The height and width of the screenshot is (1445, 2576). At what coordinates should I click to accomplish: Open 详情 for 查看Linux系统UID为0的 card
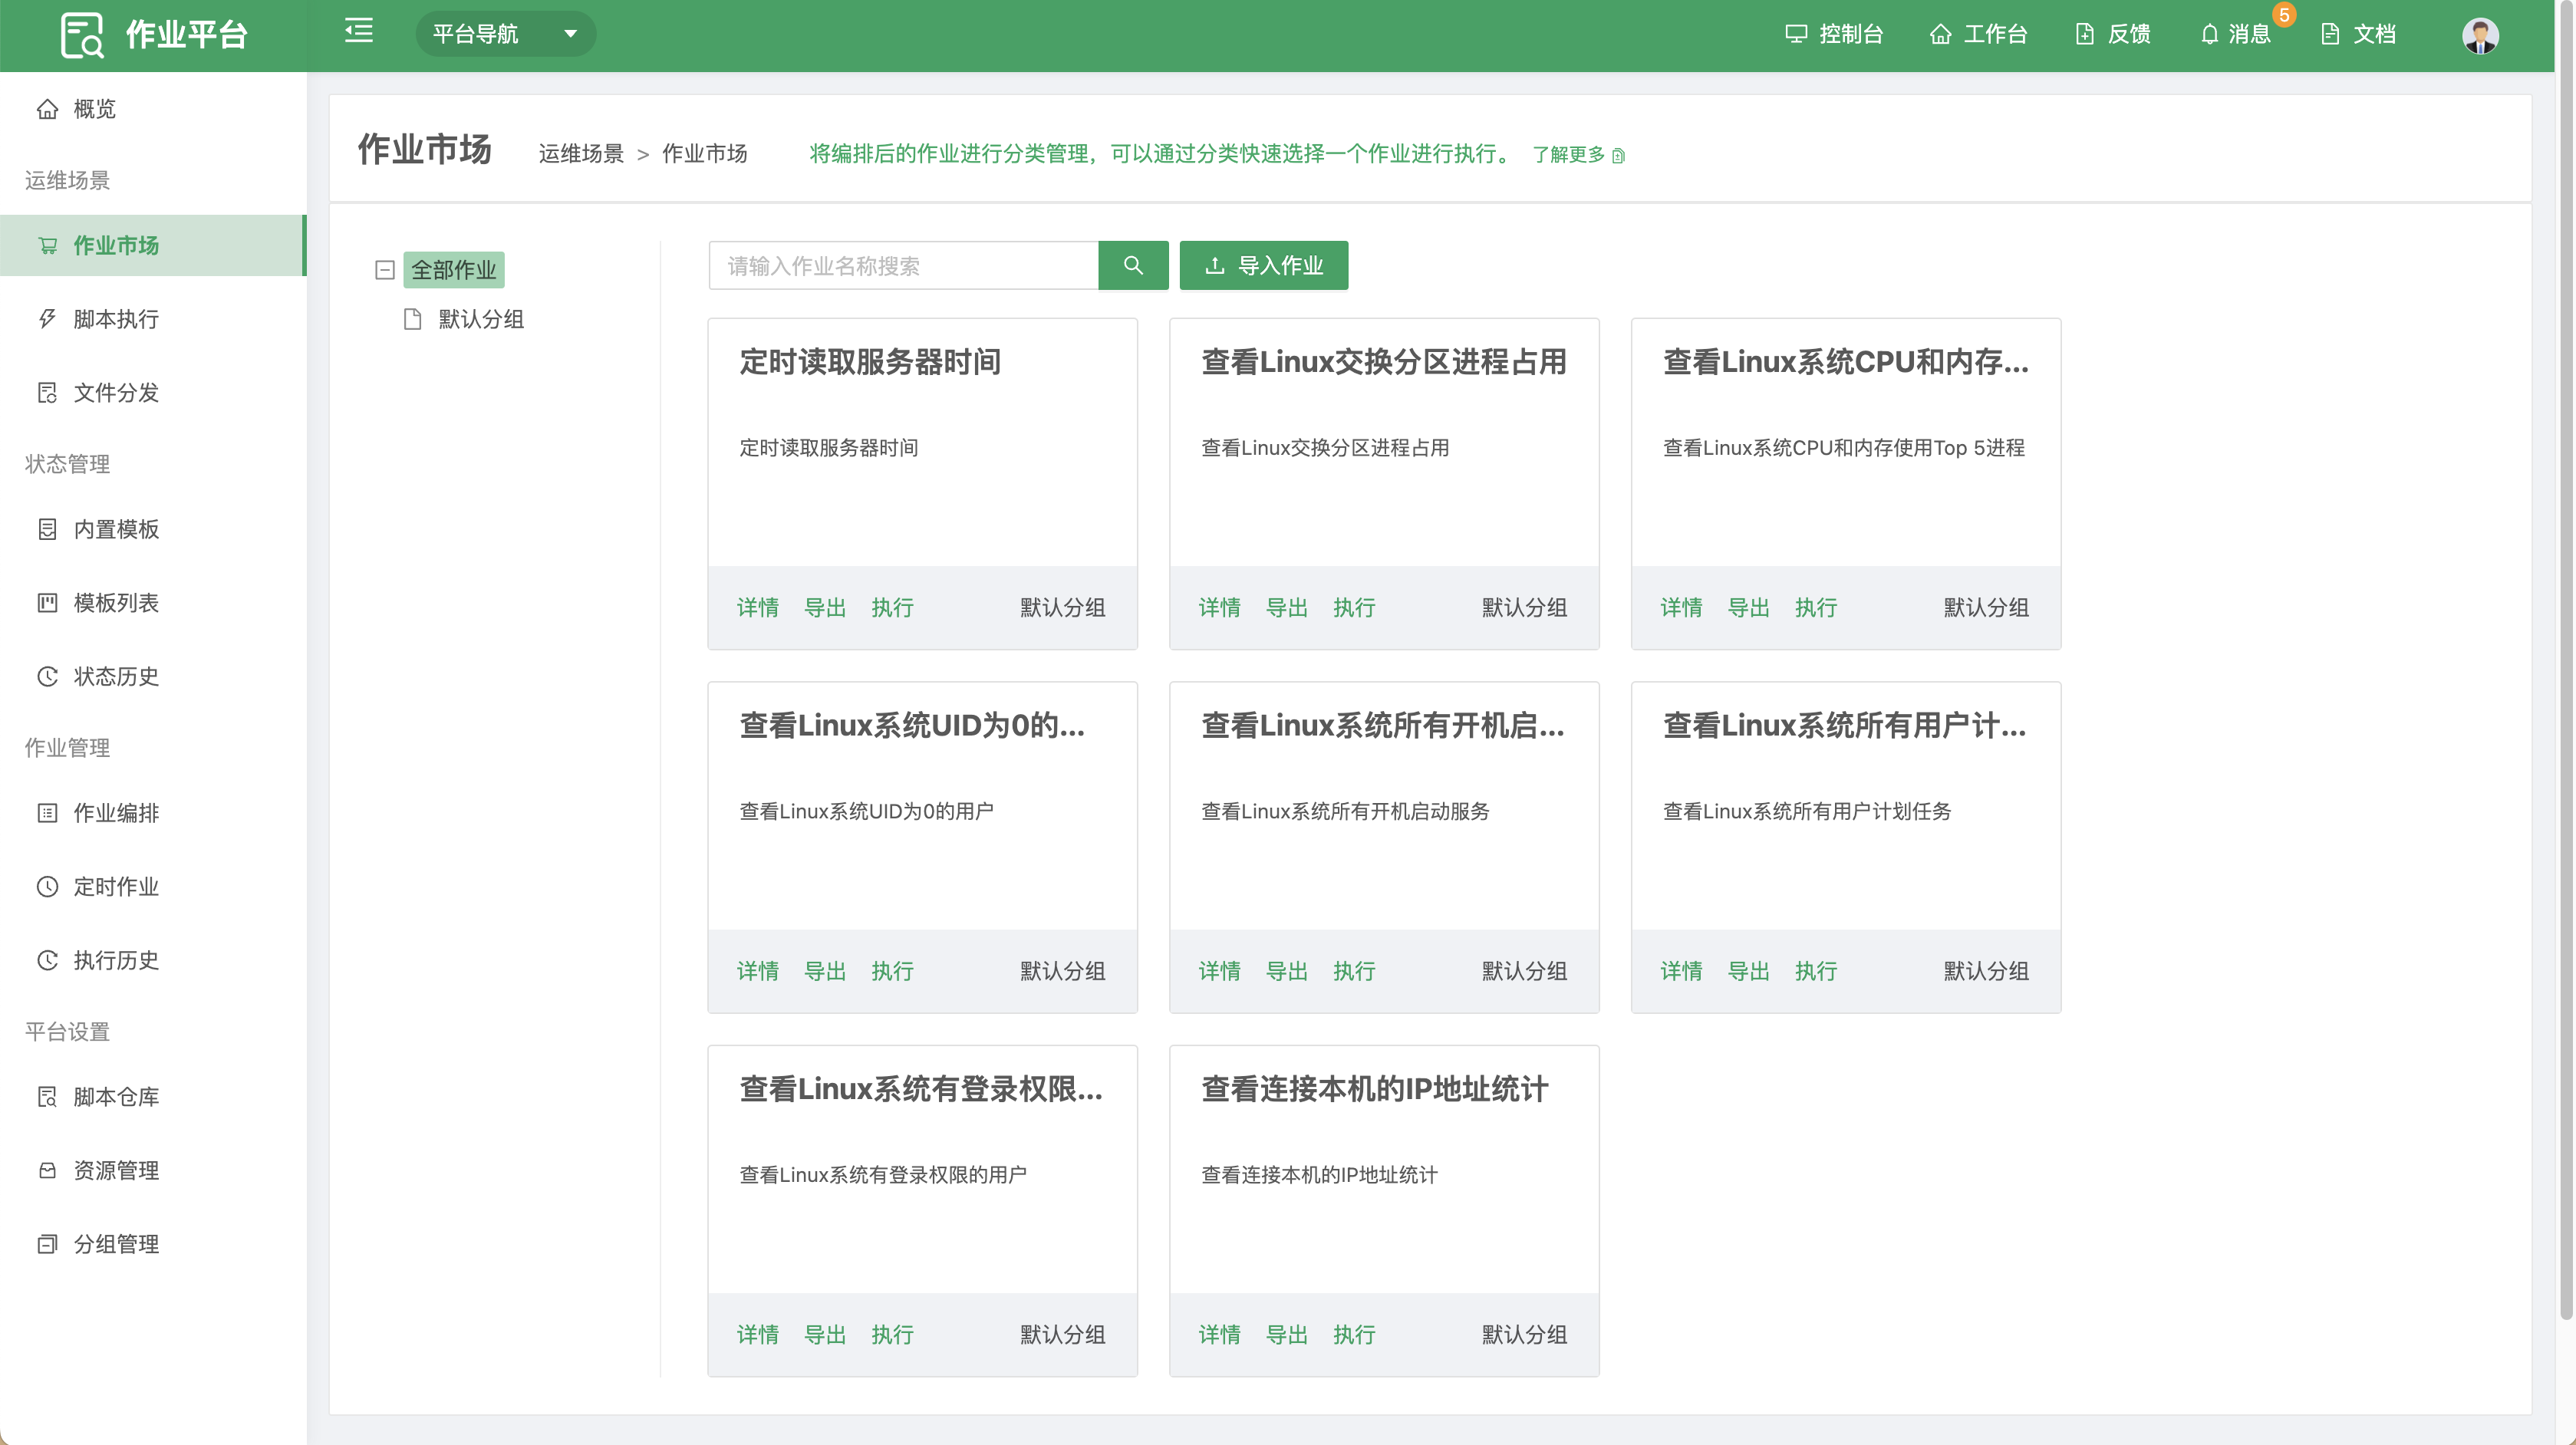[x=758, y=972]
